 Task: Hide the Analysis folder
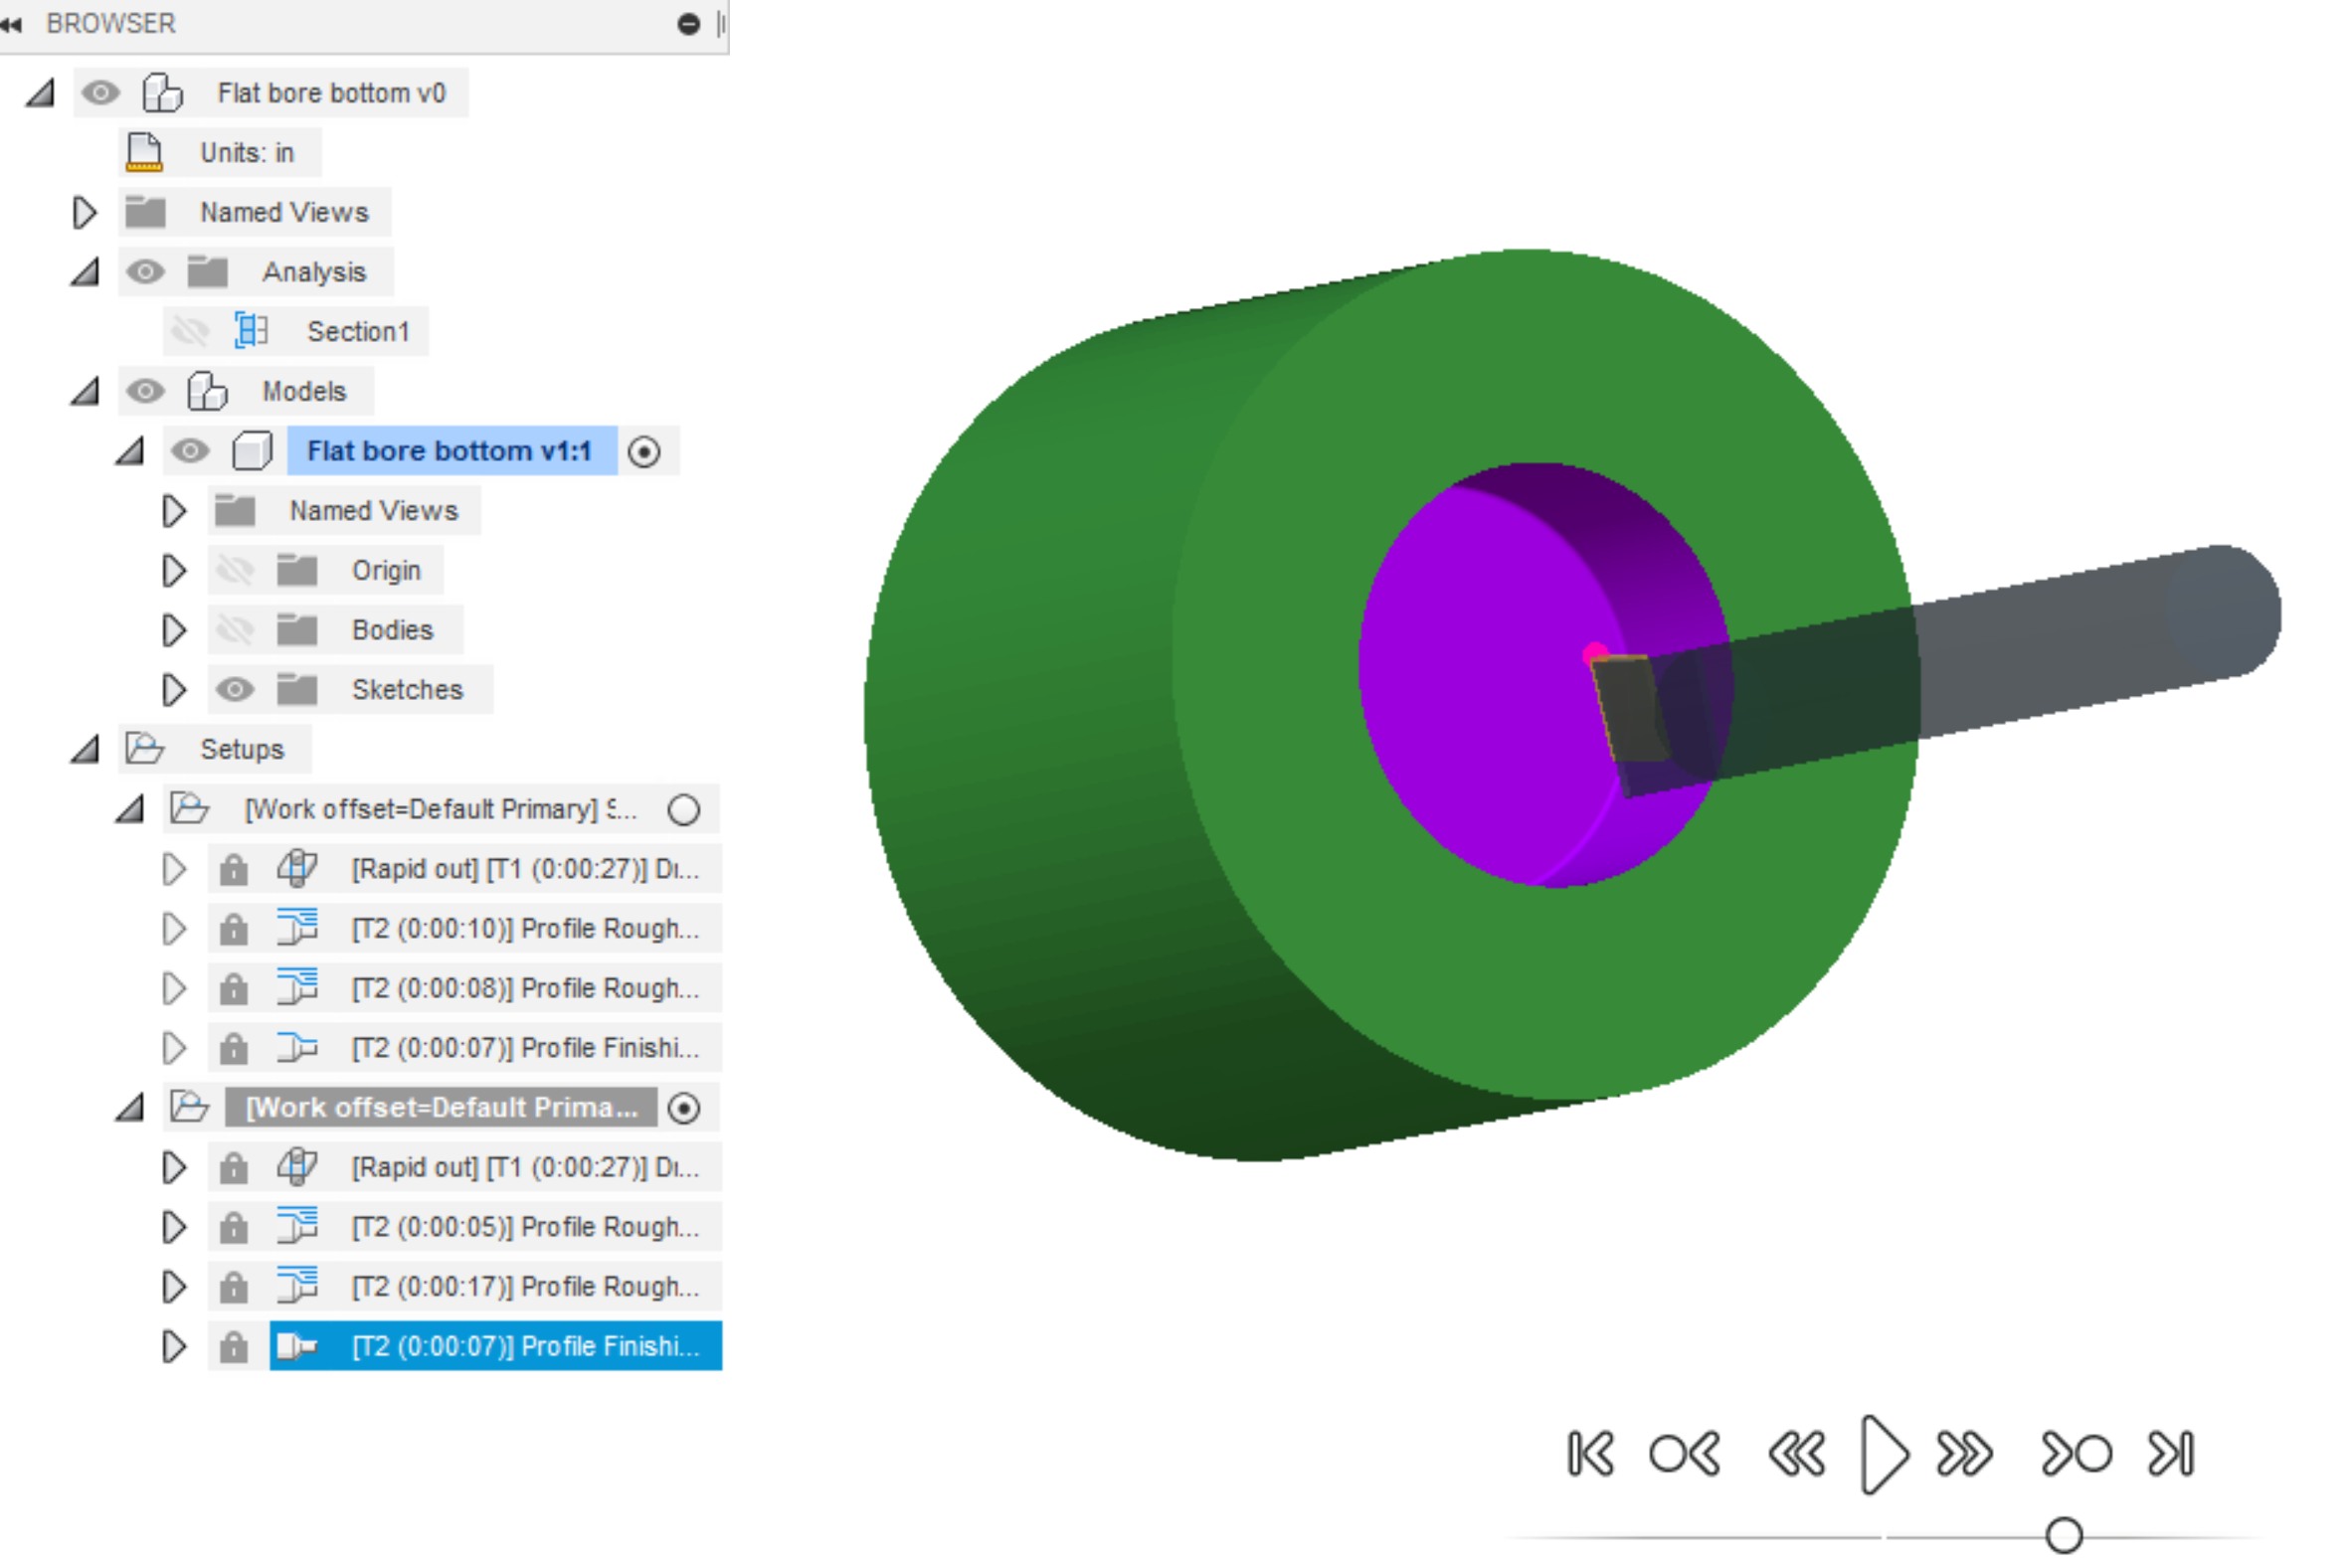click(x=146, y=272)
